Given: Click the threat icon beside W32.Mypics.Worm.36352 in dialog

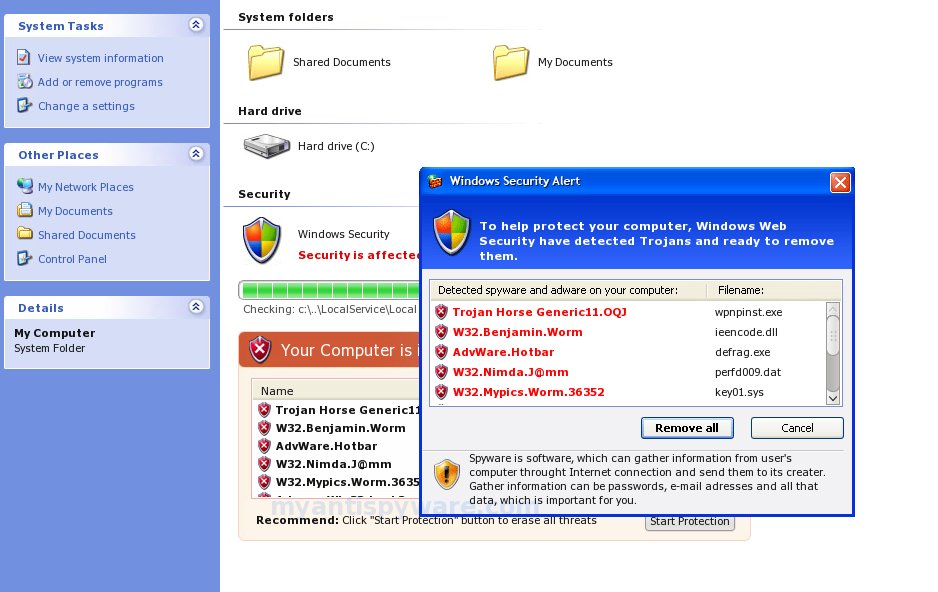Looking at the screenshot, I should [441, 392].
